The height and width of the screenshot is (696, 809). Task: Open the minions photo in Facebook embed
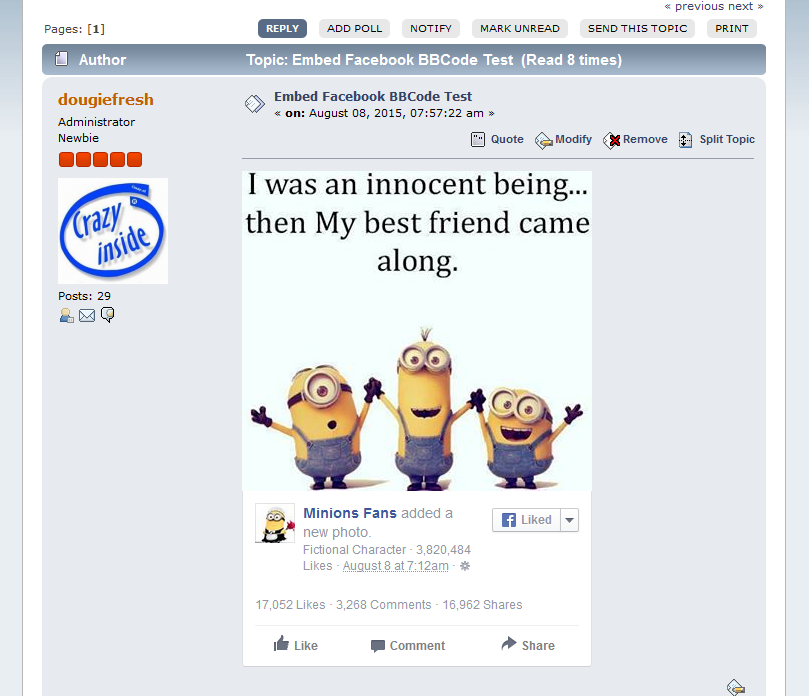pyautogui.click(x=417, y=331)
